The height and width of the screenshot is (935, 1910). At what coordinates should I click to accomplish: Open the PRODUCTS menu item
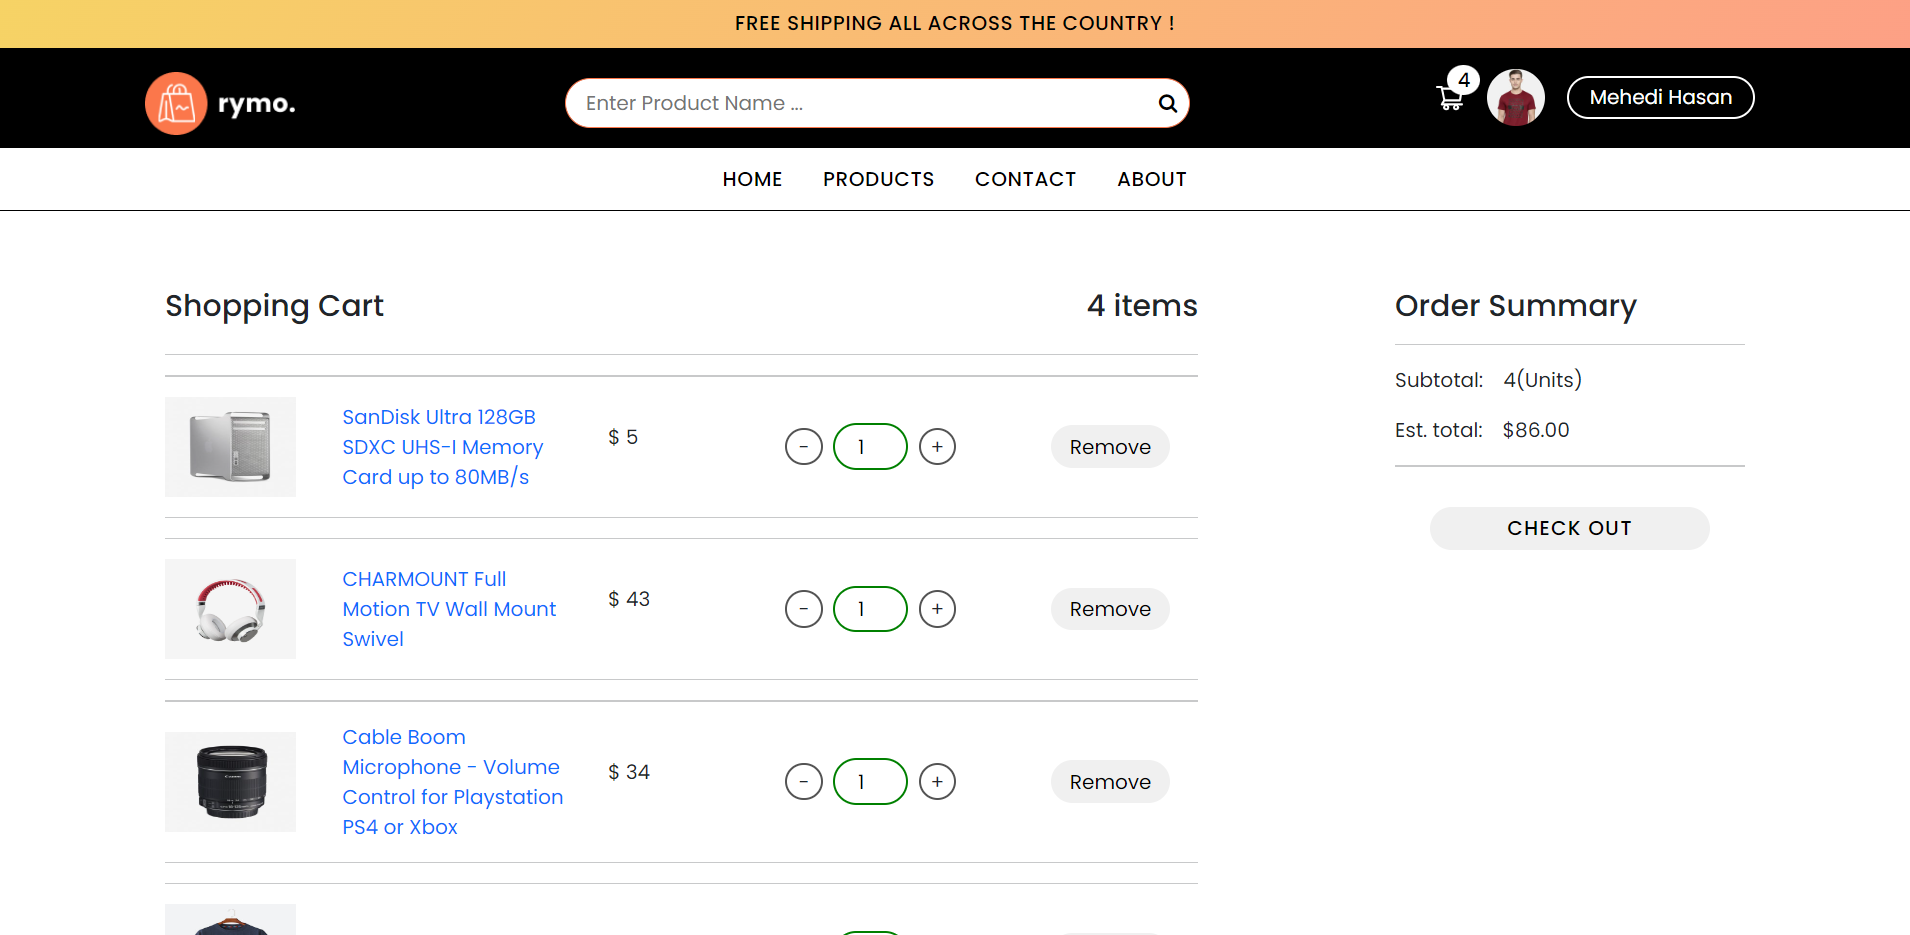click(x=879, y=179)
